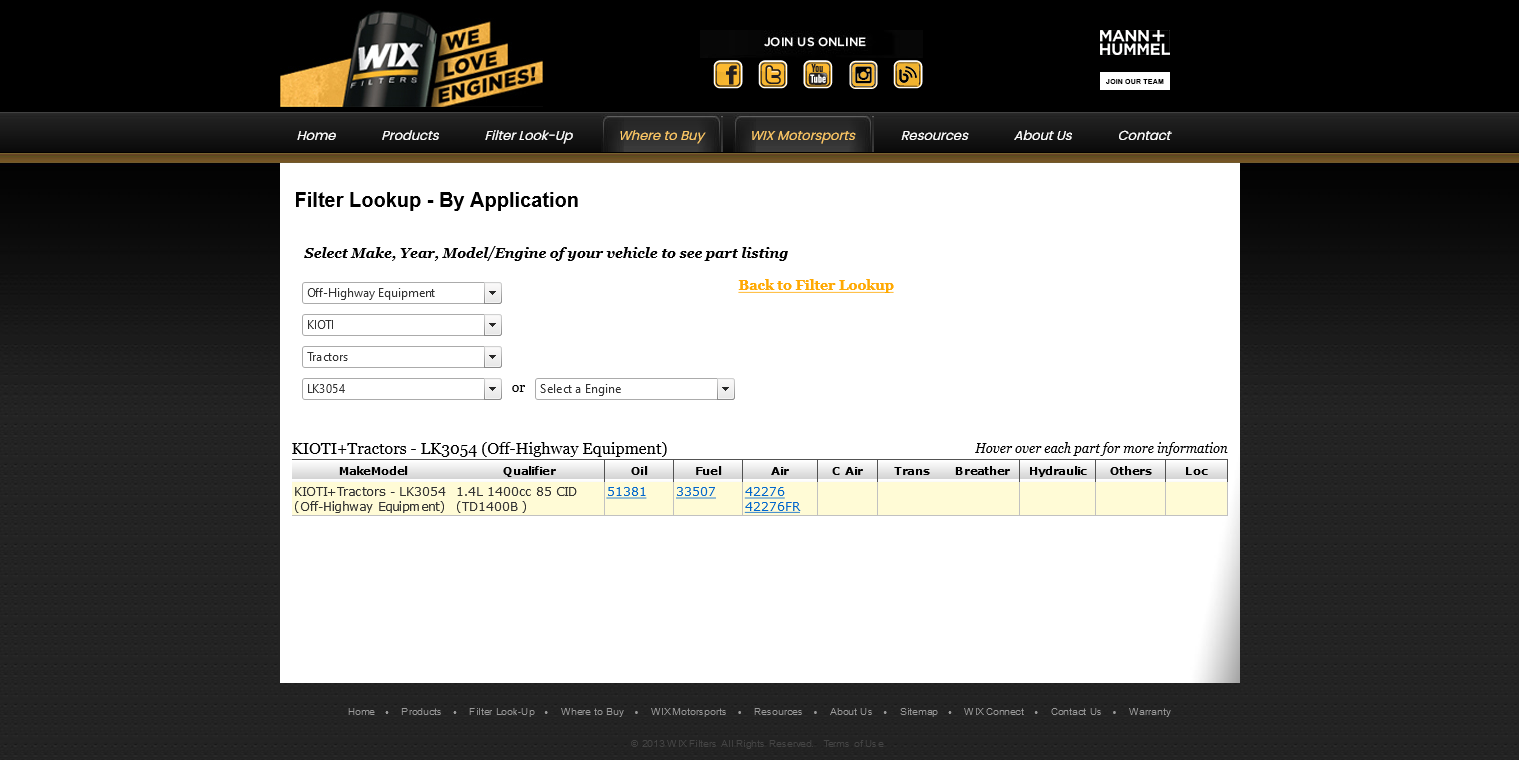The width and height of the screenshot is (1519, 760).
Task: Click the Mann+Hummel logo
Action: tap(1134, 42)
